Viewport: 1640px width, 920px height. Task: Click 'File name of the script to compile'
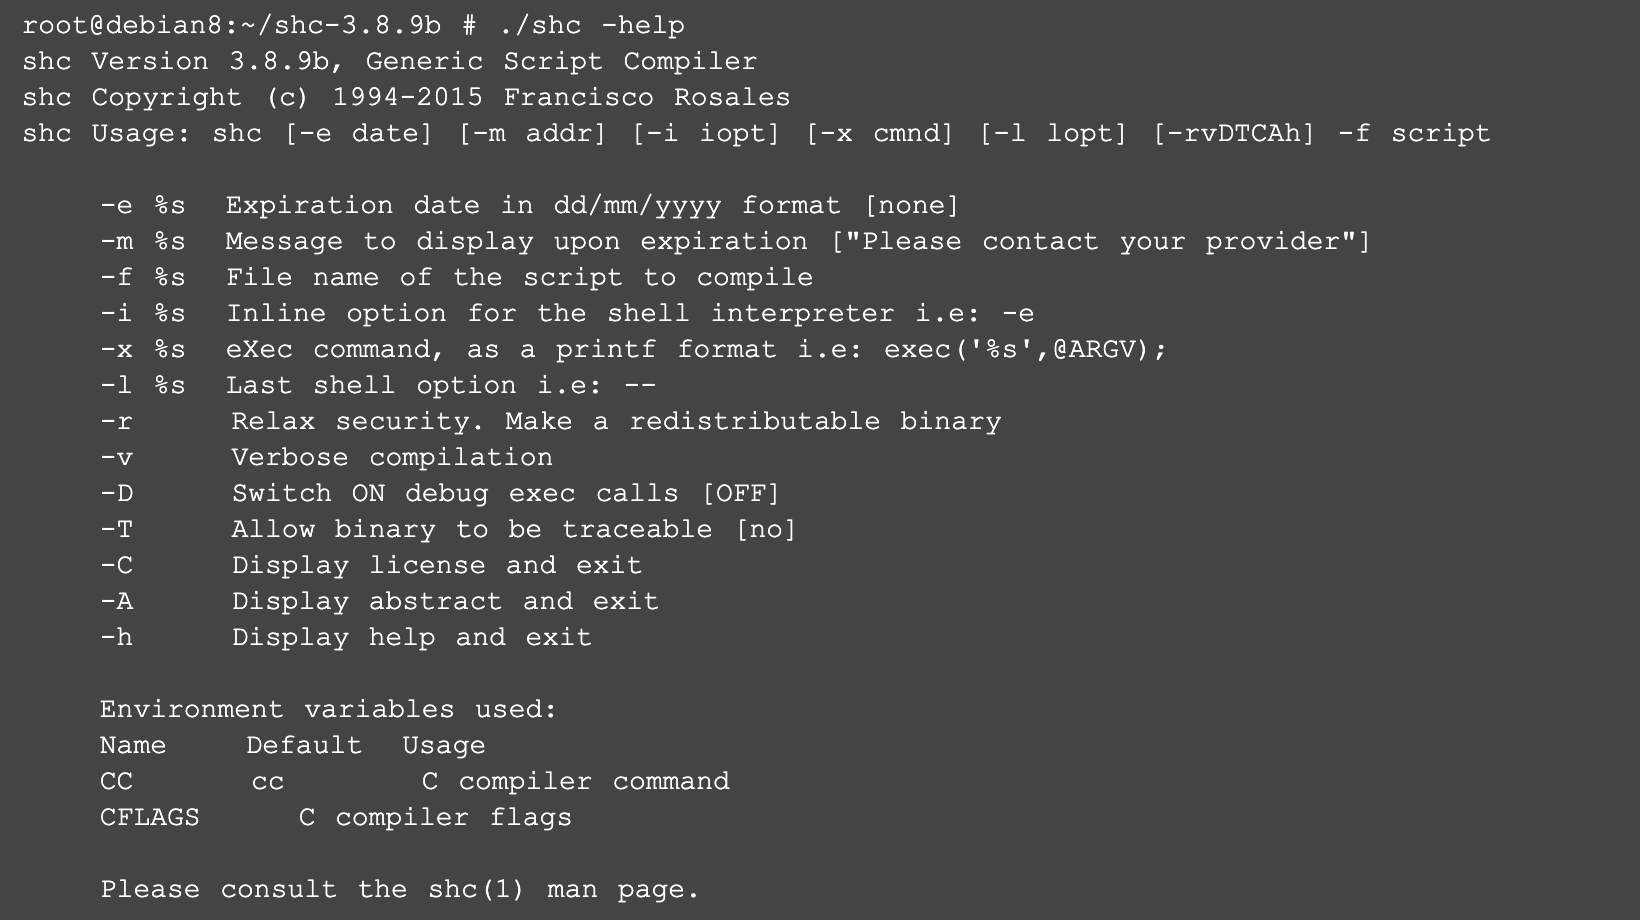click(x=518, y=277)
